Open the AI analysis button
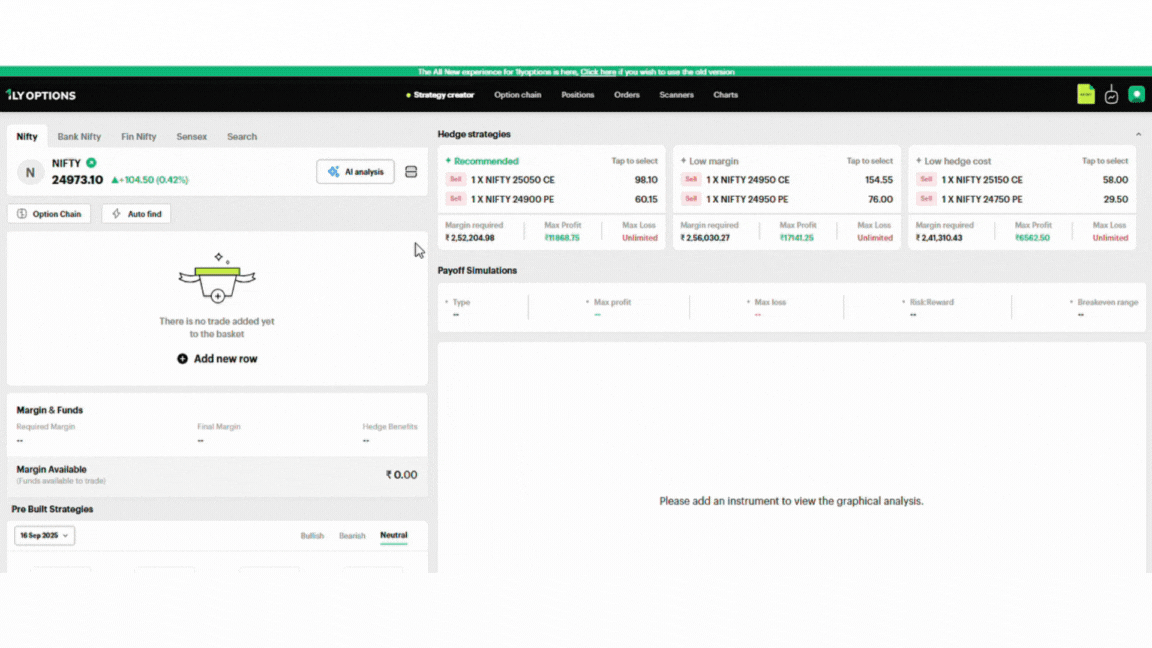1152x648 pixels. pos(355,172)
